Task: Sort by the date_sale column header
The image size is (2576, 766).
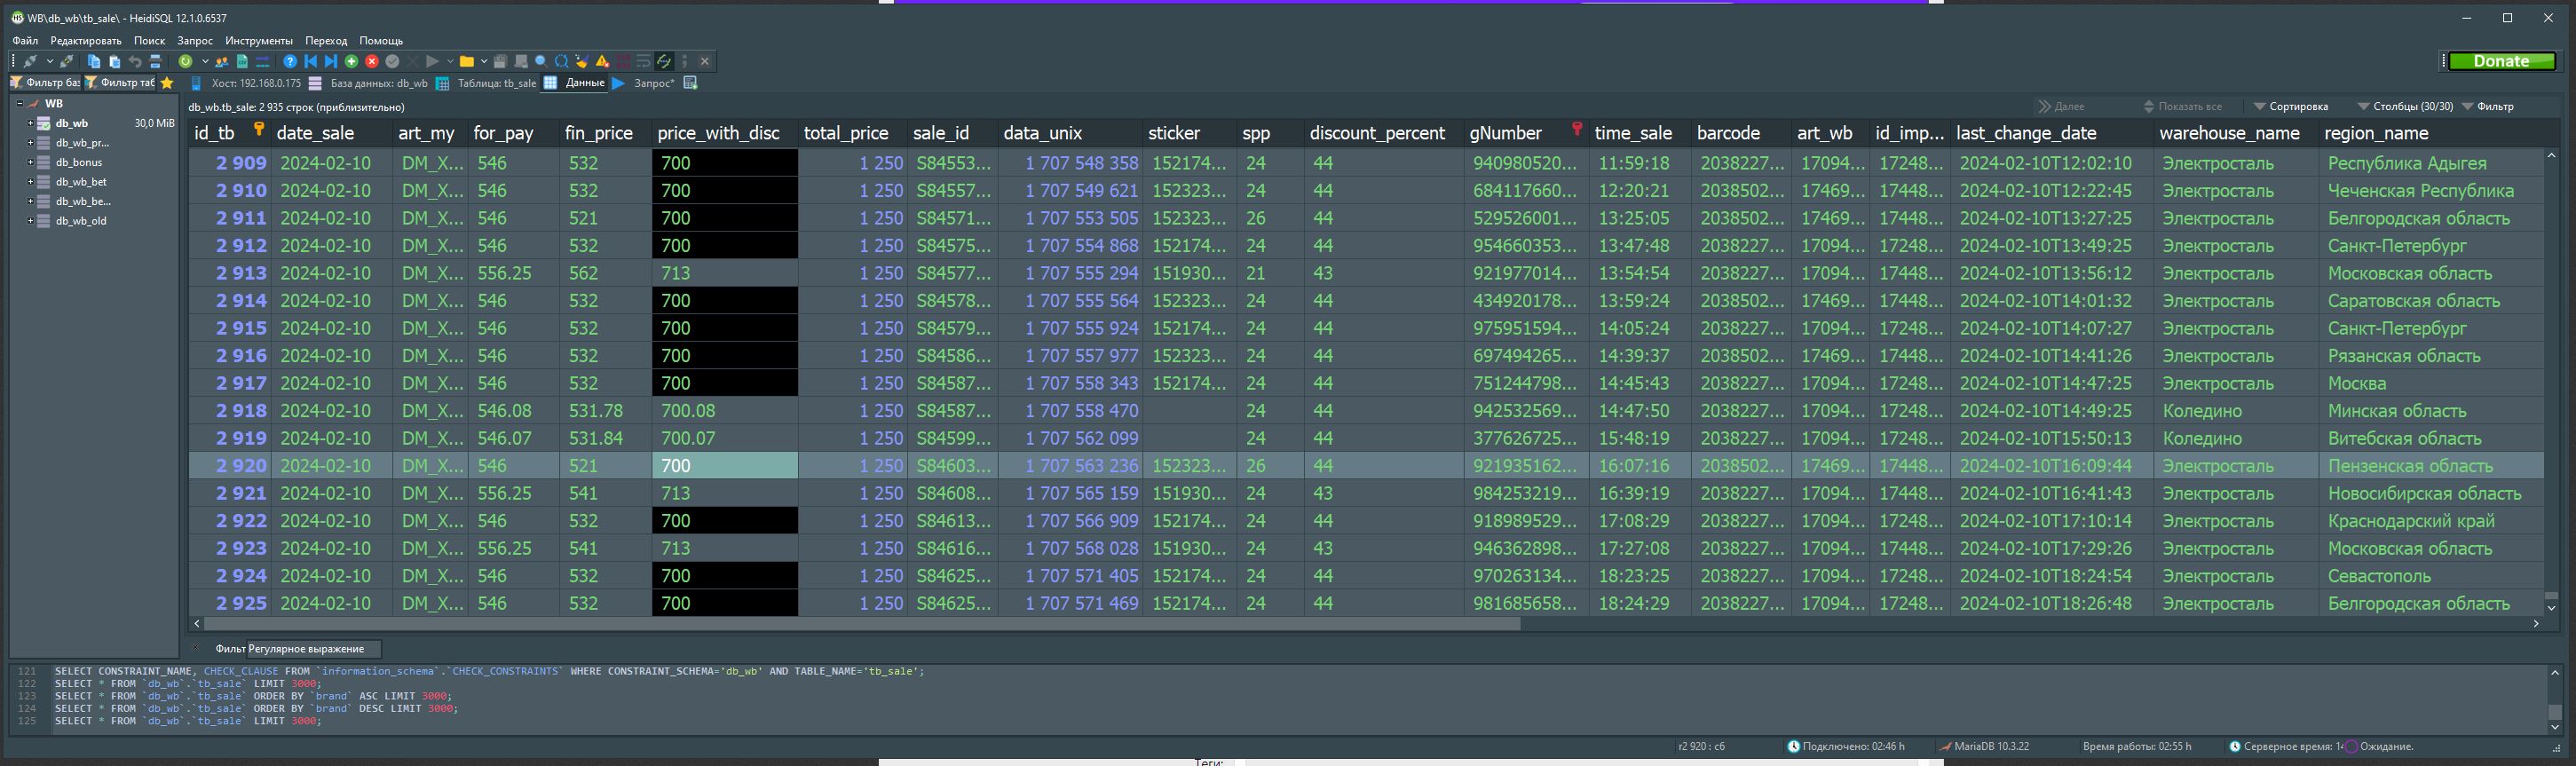Action: click(331, 133)
